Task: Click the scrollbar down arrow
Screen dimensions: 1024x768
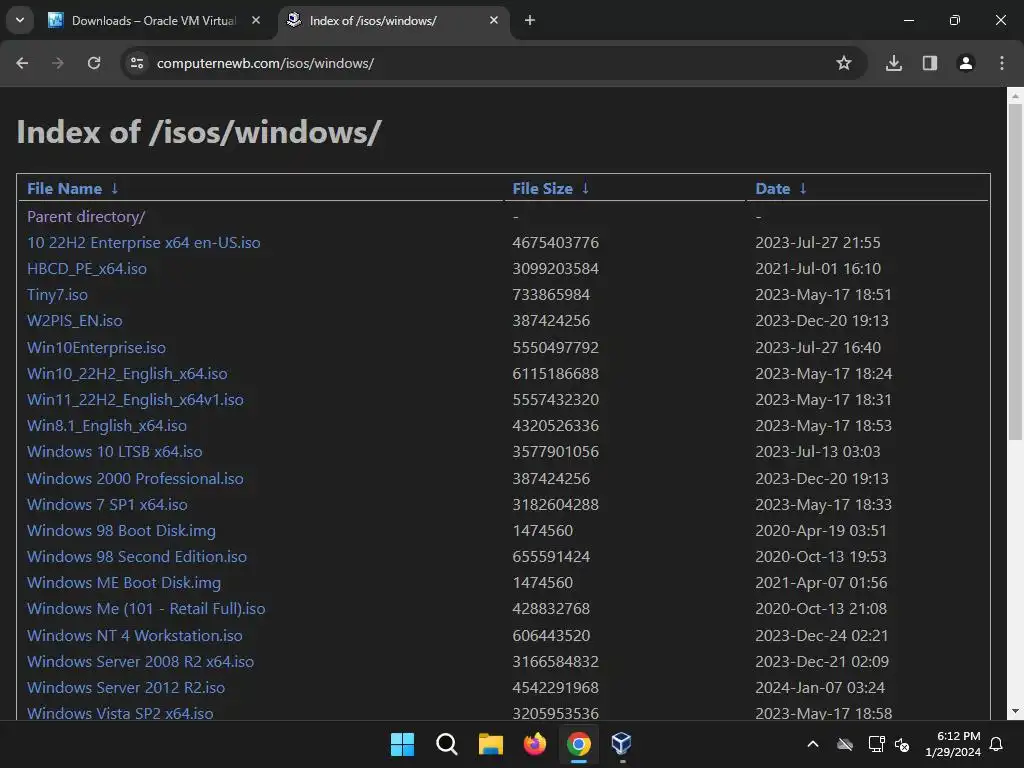Action: point(1015,711)
